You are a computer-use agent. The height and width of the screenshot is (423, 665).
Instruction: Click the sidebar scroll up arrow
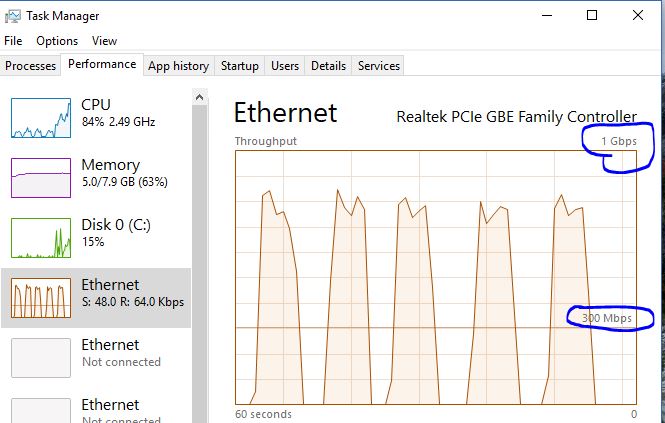(x=200, y=98)
